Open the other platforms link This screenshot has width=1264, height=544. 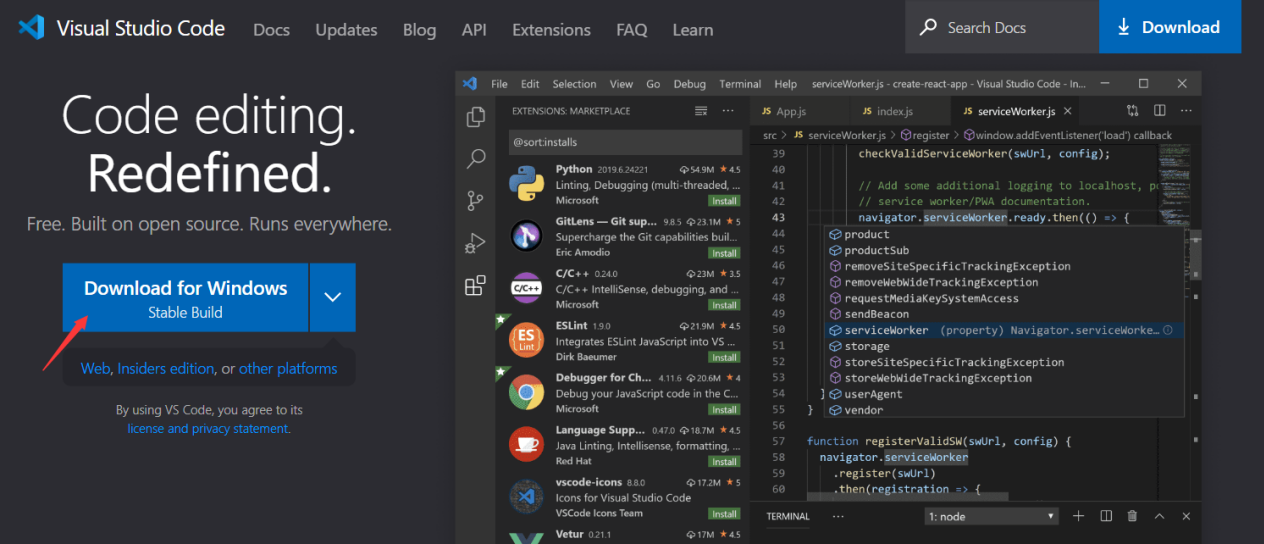point(288,368)
